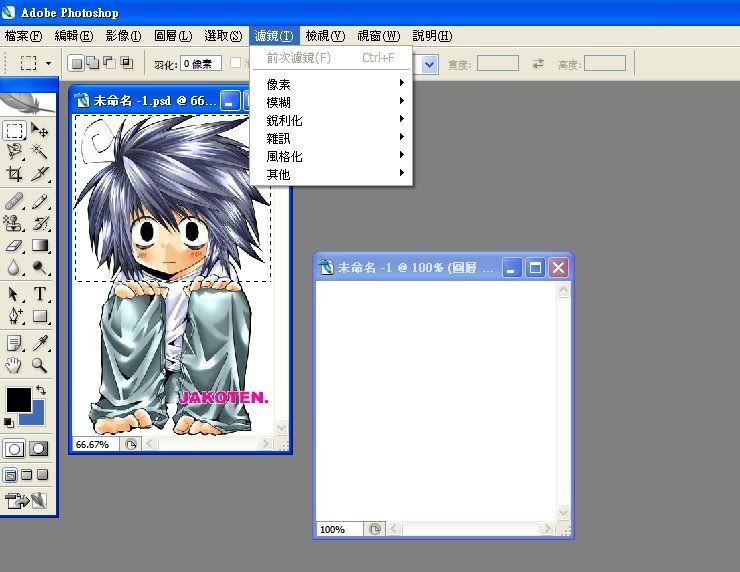Select the Zoom magnifier tool

tap(40, 365)
